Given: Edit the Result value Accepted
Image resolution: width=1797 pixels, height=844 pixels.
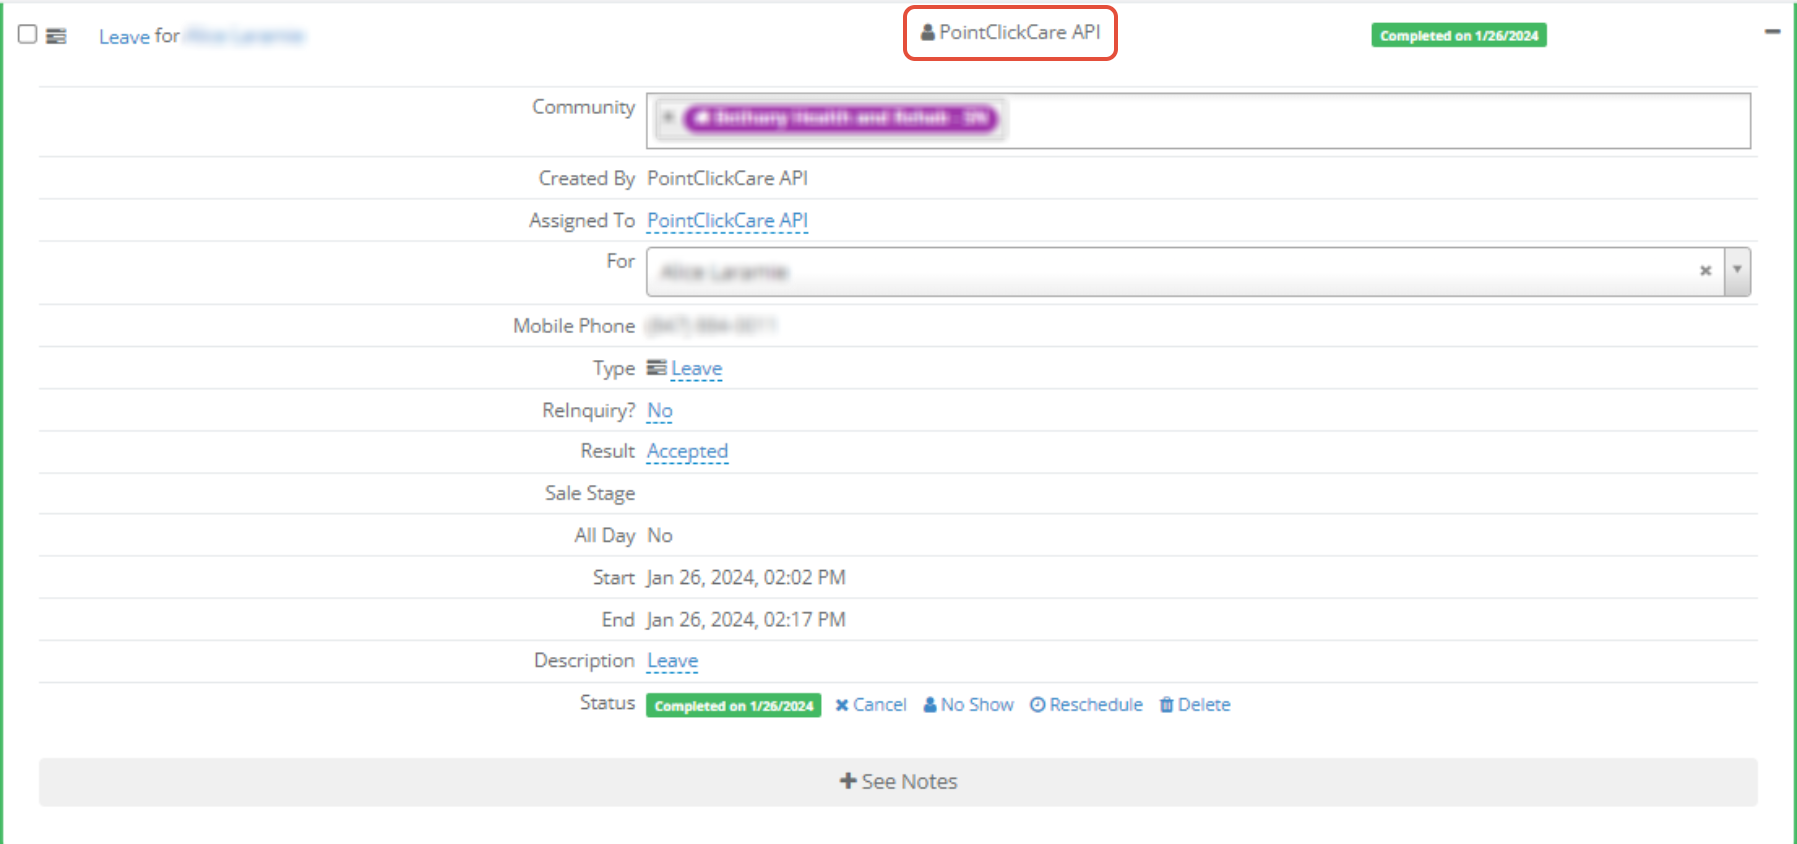Looking at the screenshot, I should pos(687,451).
